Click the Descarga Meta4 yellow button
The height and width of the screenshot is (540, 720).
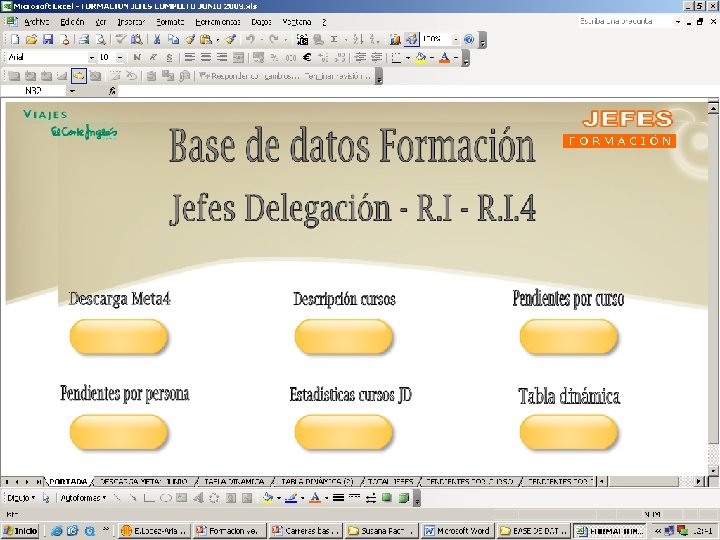pyautogui.click(x=119, y=337)
